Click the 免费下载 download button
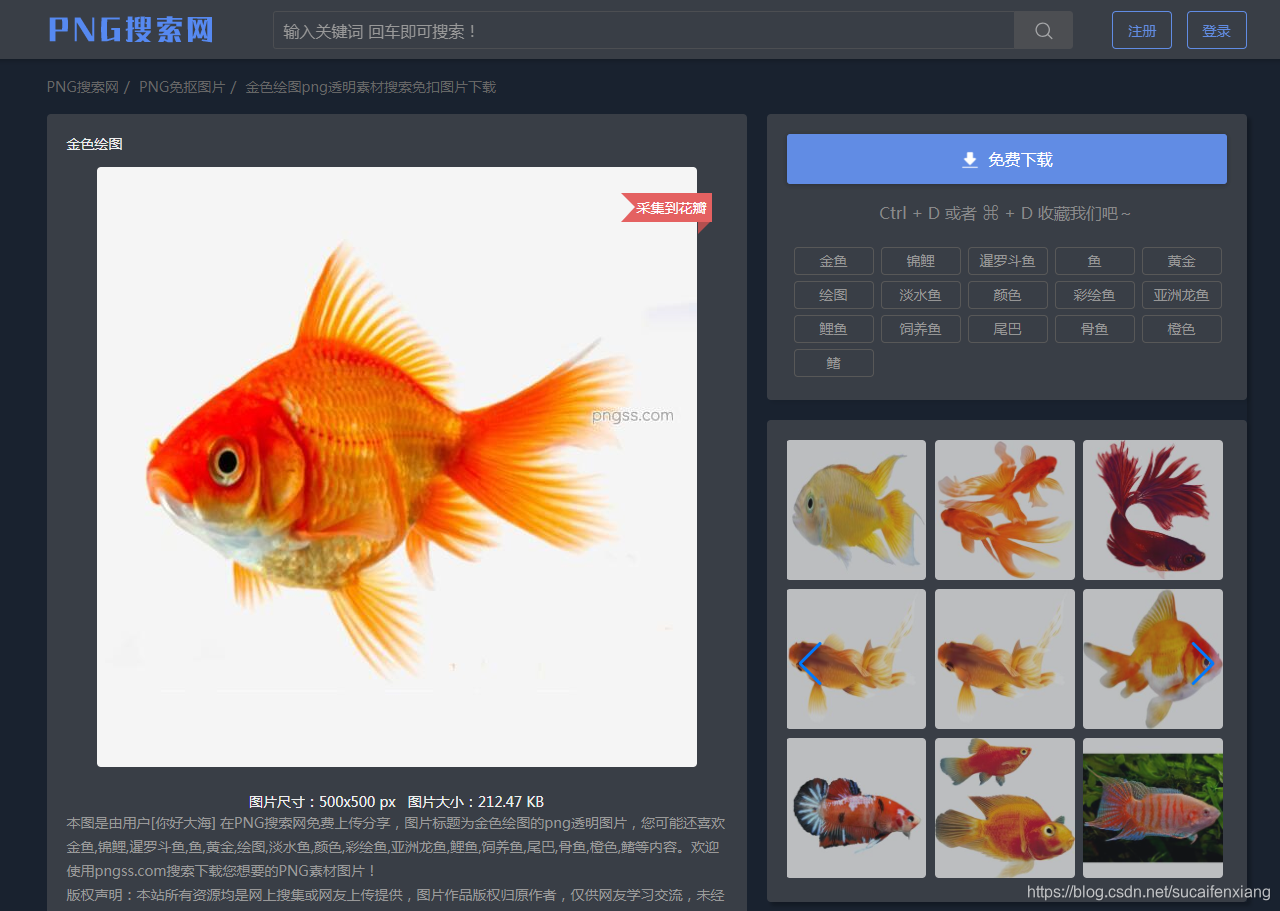The height and width of the screenshot is (911, 1280). pyautogui.click(x=1006, y=158)
